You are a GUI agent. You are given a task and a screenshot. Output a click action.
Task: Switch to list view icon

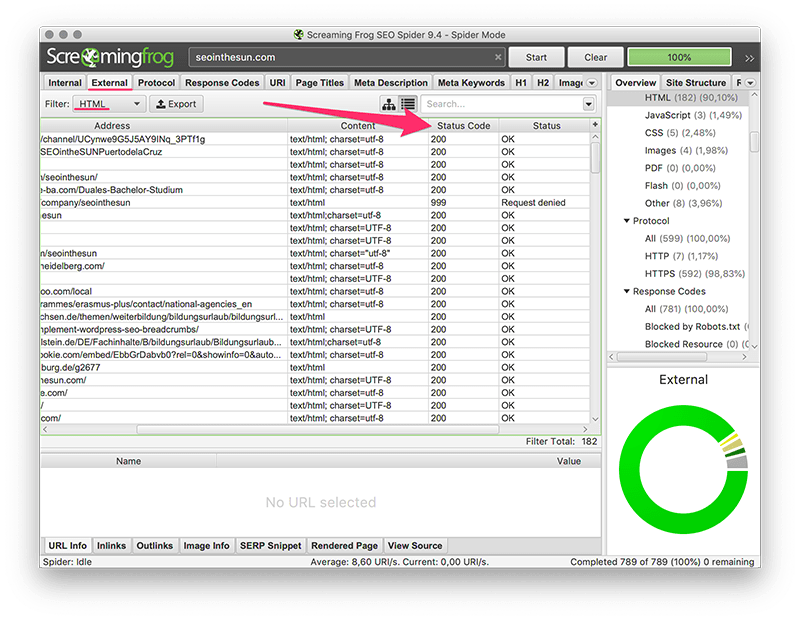[408, 104]
